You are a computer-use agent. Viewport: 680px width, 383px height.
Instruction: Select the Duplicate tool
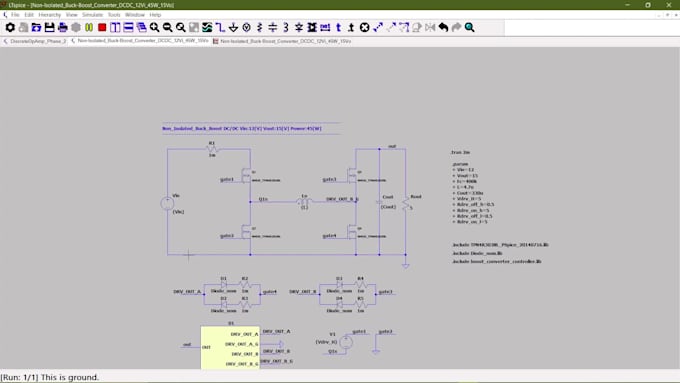tap(378, 27)
